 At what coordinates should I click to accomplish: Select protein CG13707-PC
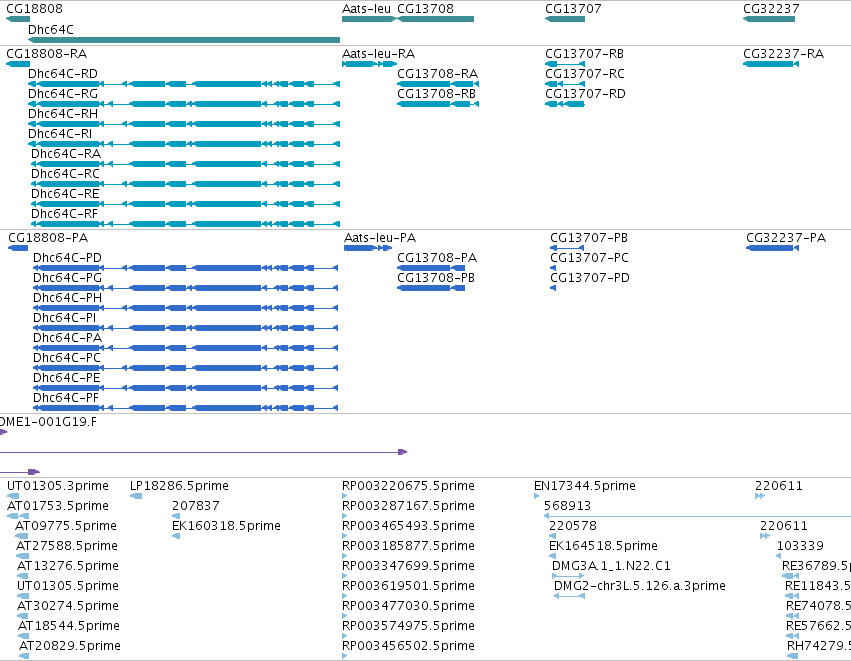tap(553, 268)
